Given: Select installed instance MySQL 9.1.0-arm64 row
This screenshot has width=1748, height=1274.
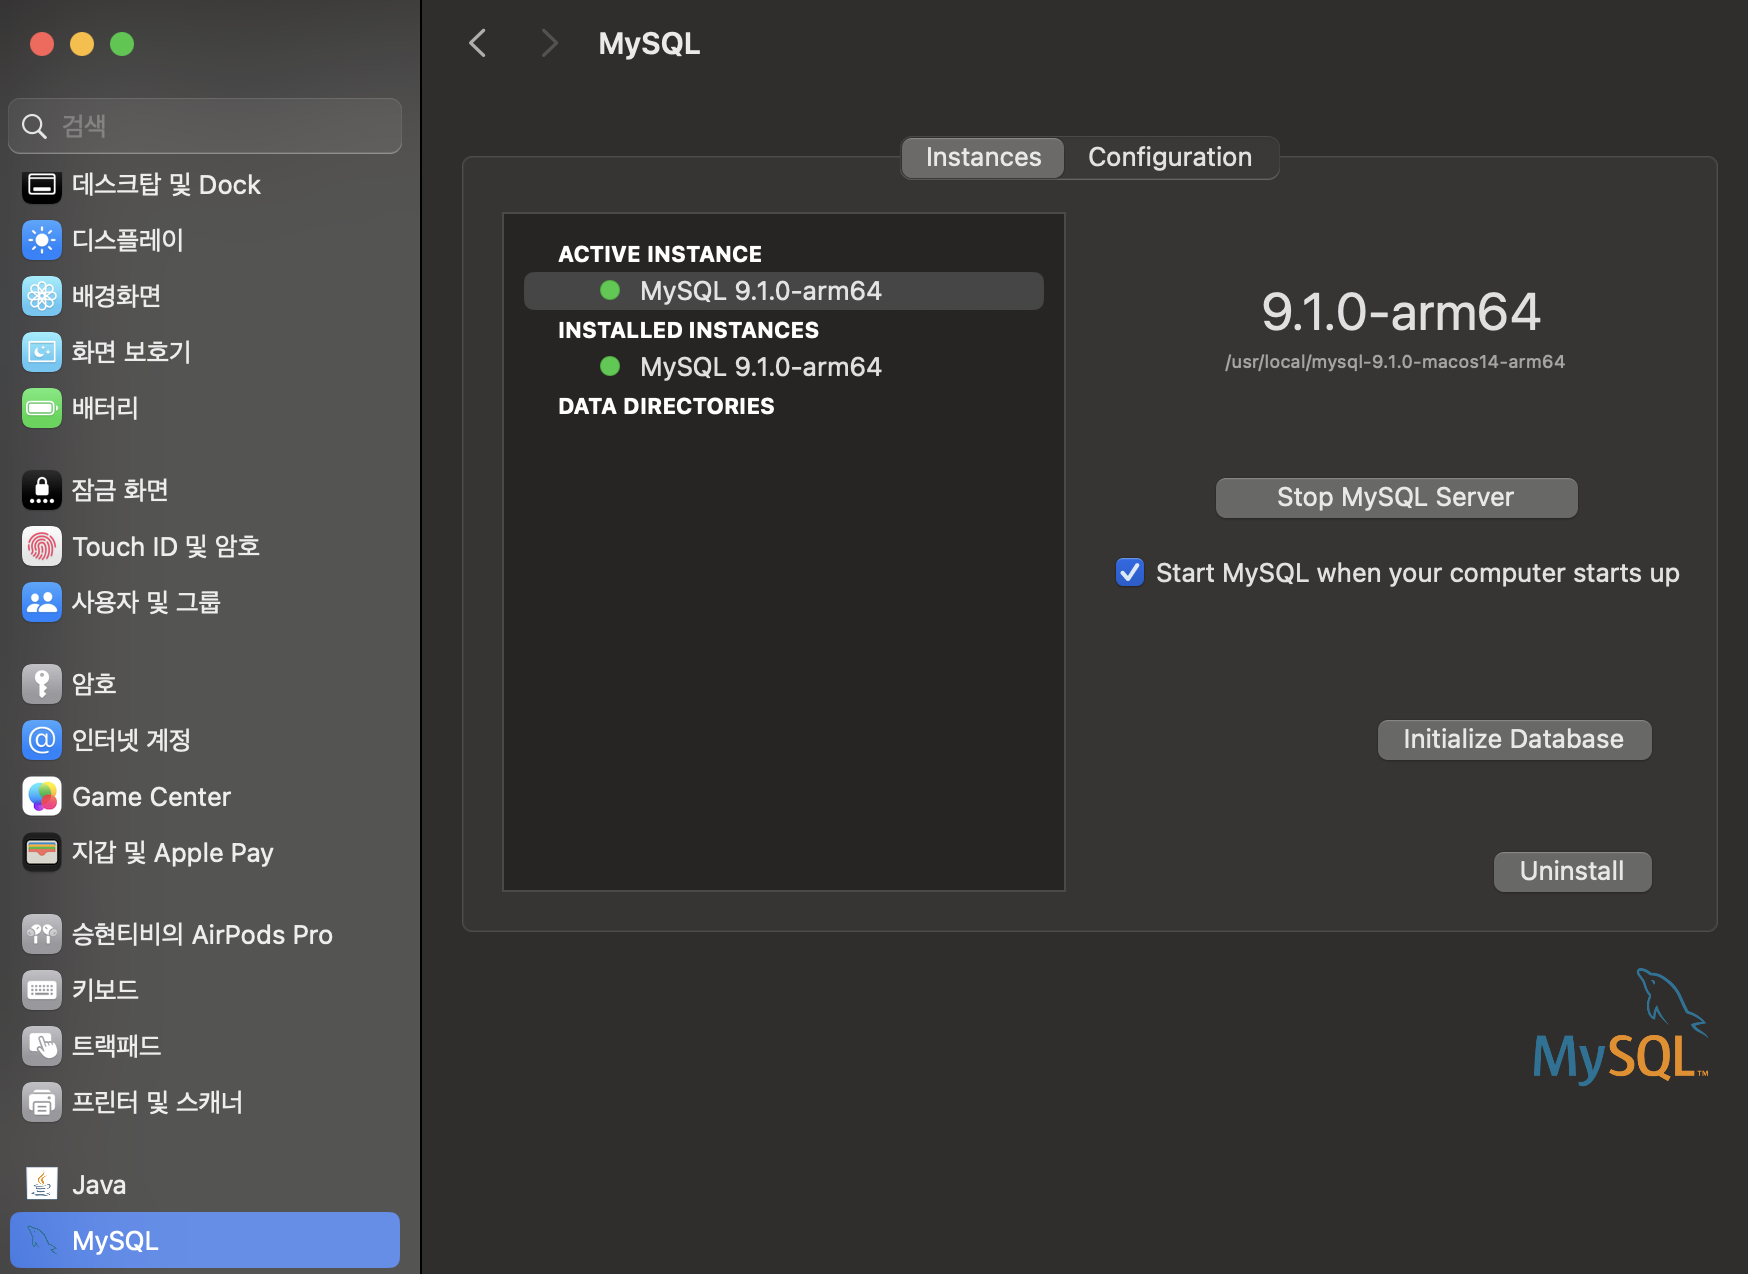Looking at the screenshot, I should pos(784,367).
